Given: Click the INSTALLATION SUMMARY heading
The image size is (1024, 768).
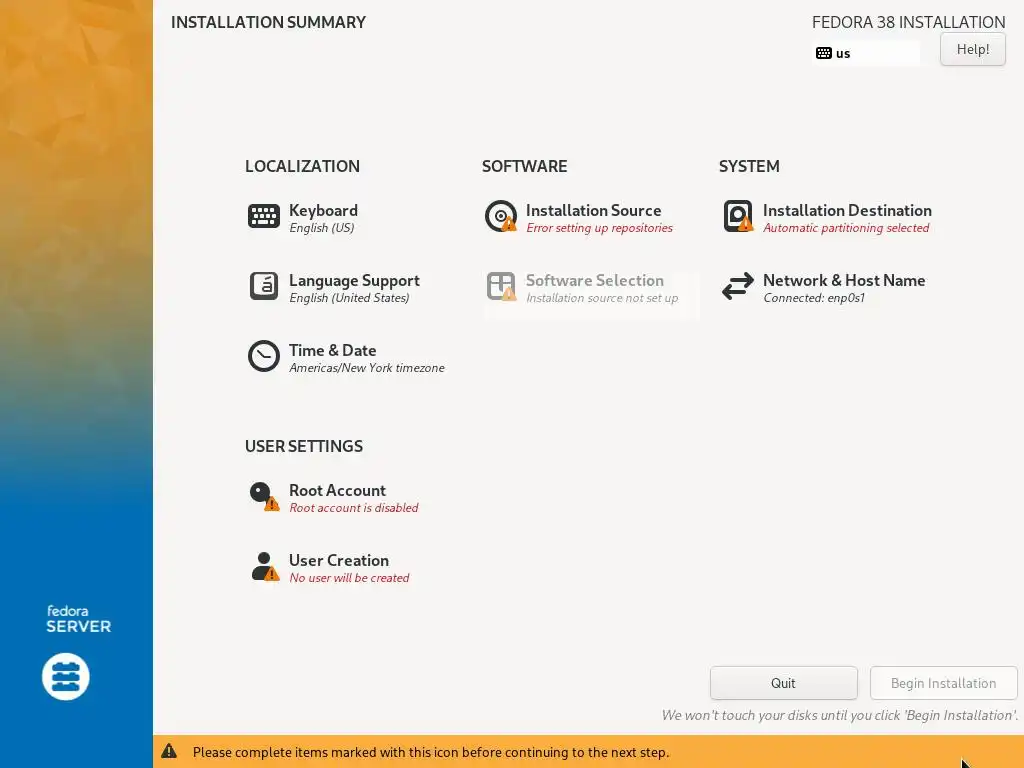Looking at the screenshot, I should 268,22.
